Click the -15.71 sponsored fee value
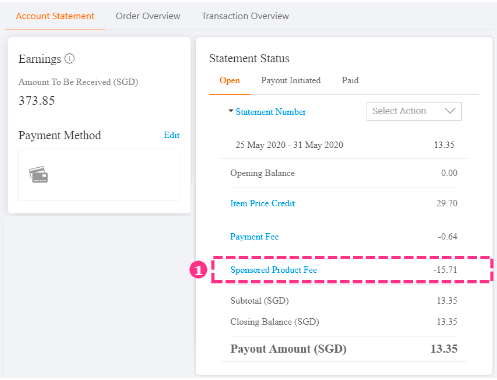This screenshot has height=380, width=497. click(x=445, y=270)
